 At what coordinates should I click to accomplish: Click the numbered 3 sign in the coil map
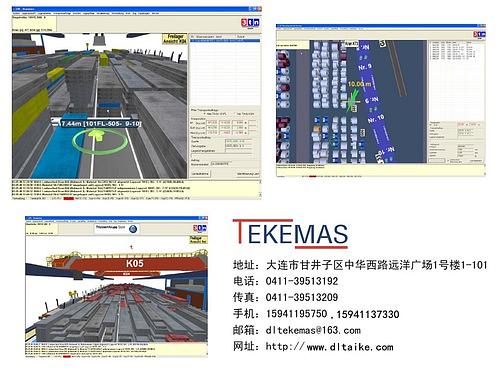coord(382,43)
